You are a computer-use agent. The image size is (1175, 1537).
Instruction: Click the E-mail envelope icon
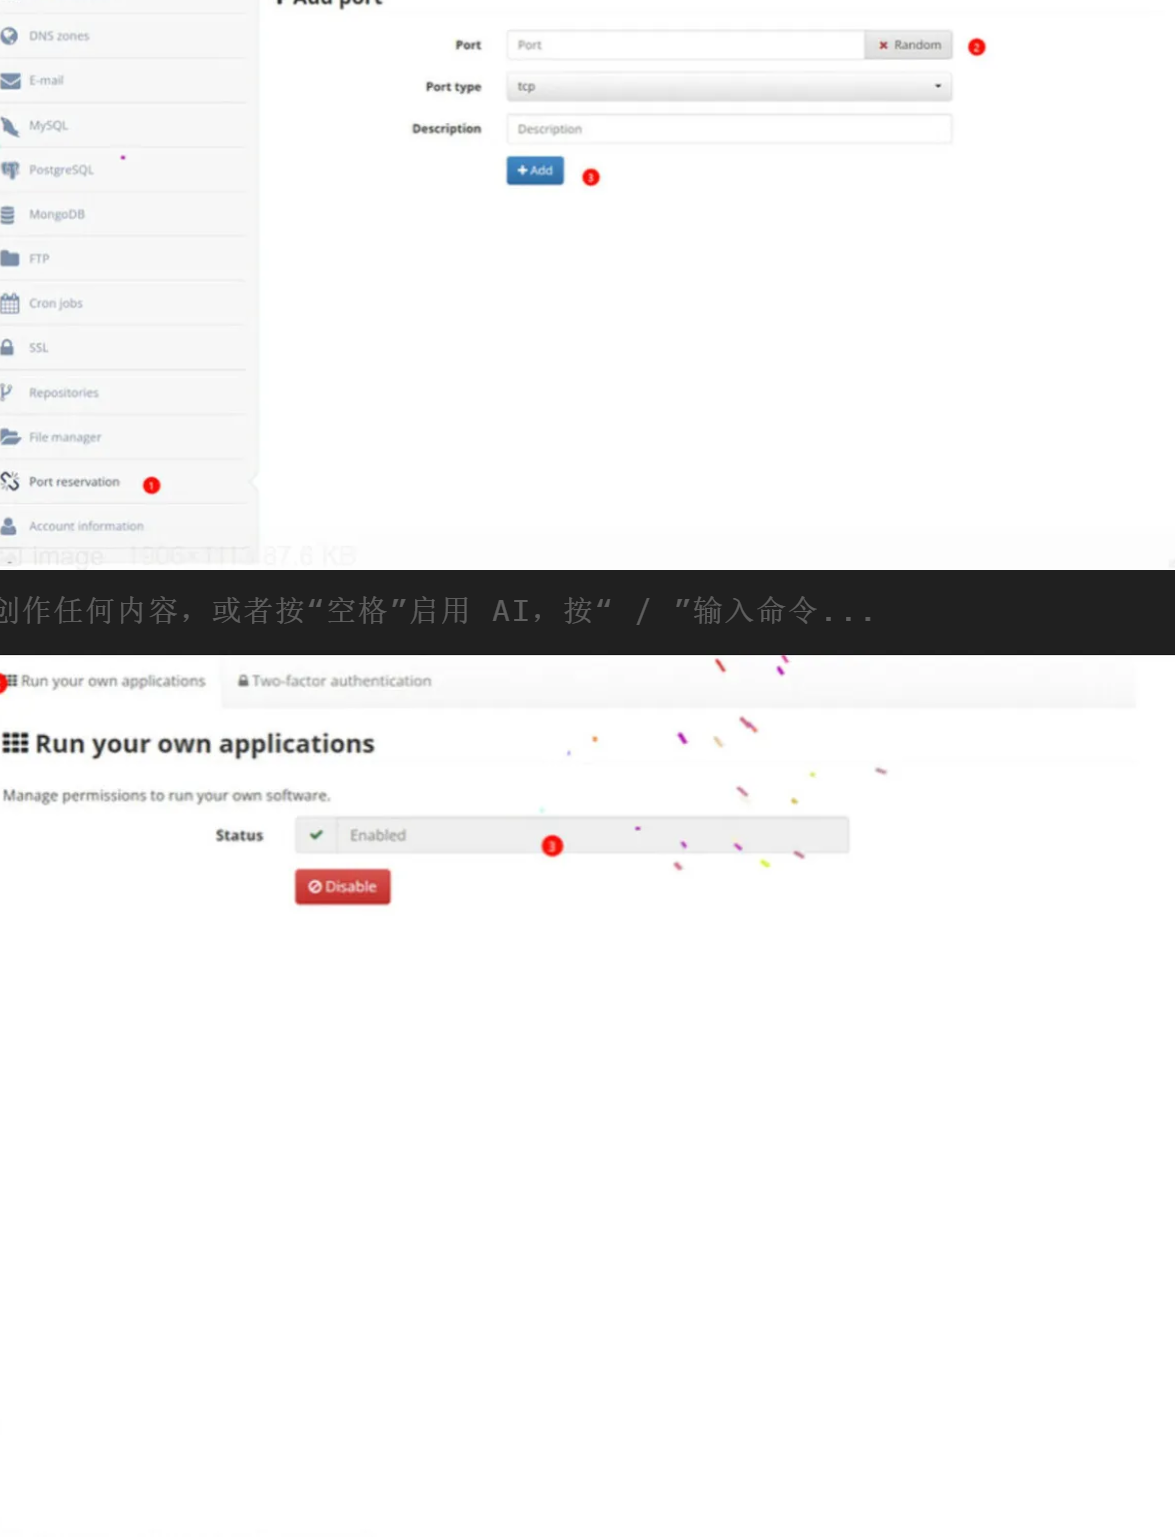click(10, 81)
